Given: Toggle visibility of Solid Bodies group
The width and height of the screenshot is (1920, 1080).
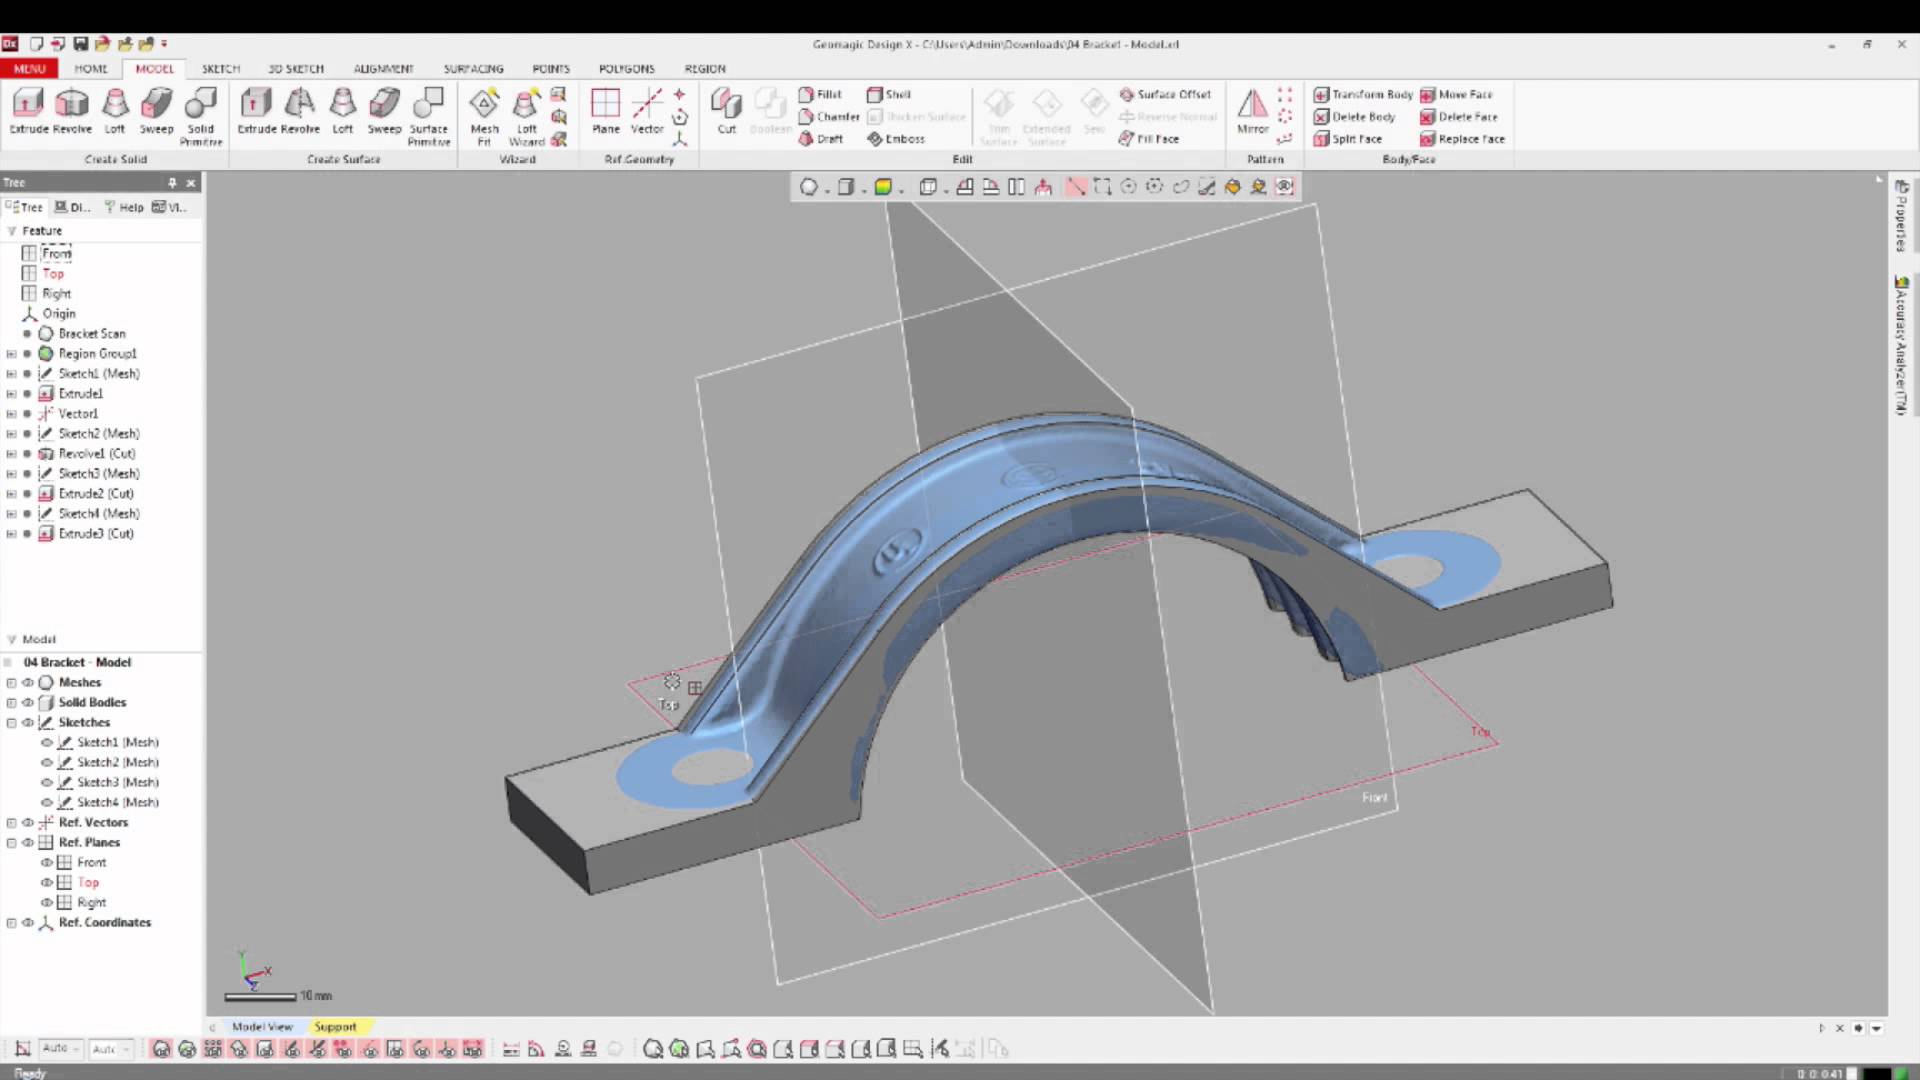Looking at the screenshot, I should click(28, 703).
